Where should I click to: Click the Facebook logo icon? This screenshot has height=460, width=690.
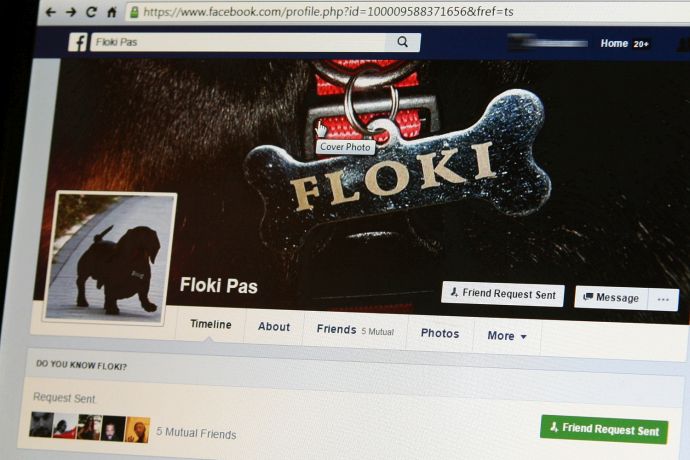pyautogui.click(x=78, y=43)
